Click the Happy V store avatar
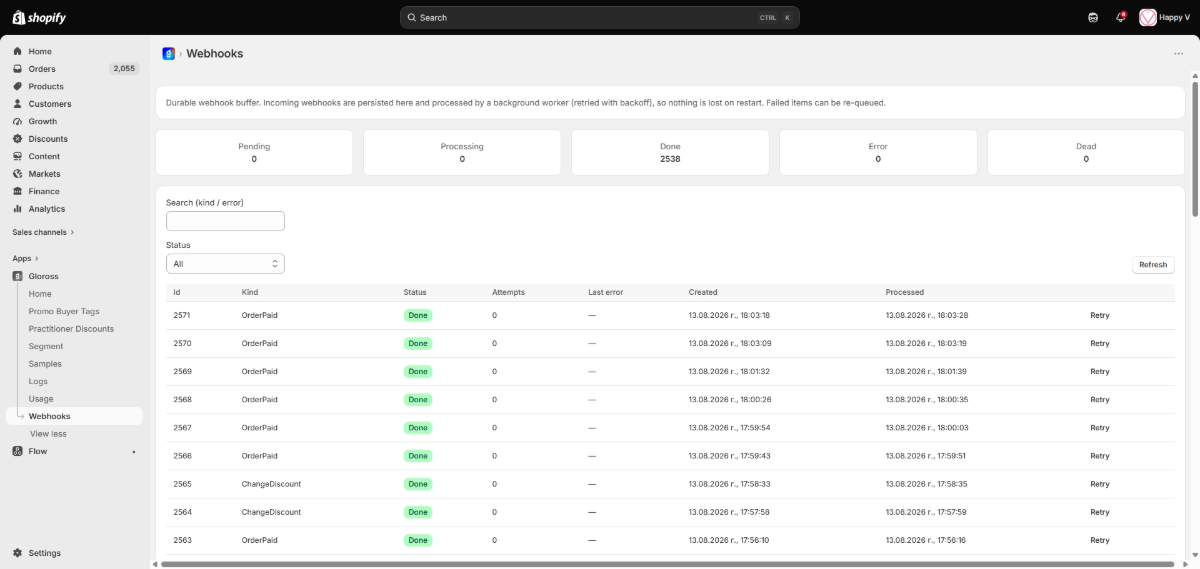The height and width of the screenshot is (569, 1200). pos(1148,17)
